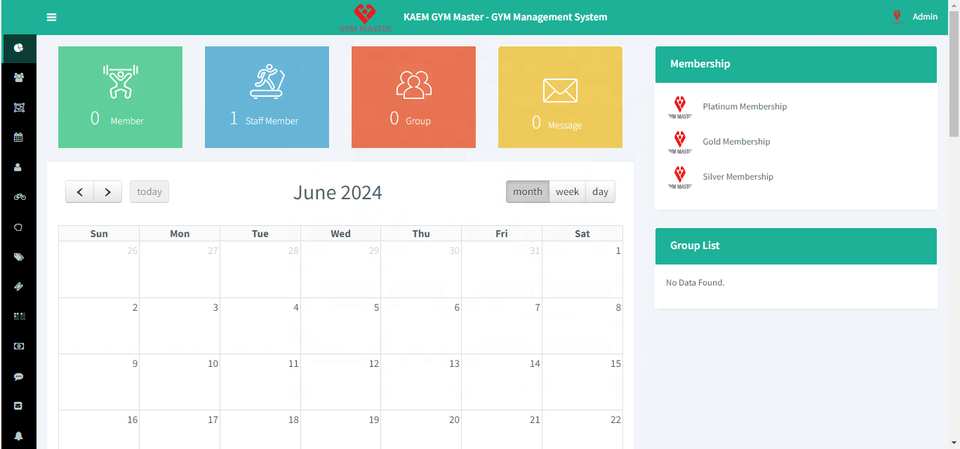
Task: Click the vertical page scrollbar thumb
Action: pos(954,74)
